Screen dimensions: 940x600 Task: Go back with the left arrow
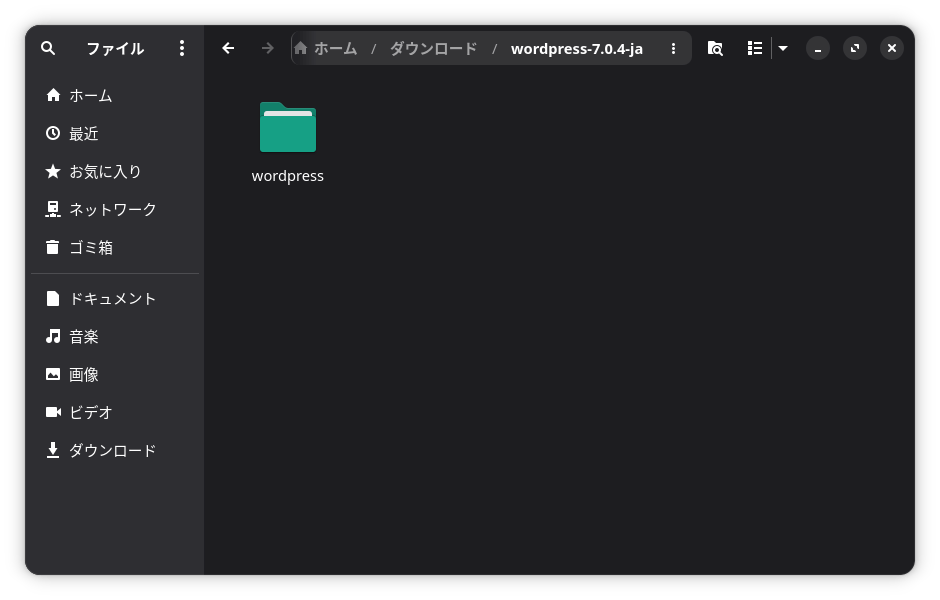228,49
